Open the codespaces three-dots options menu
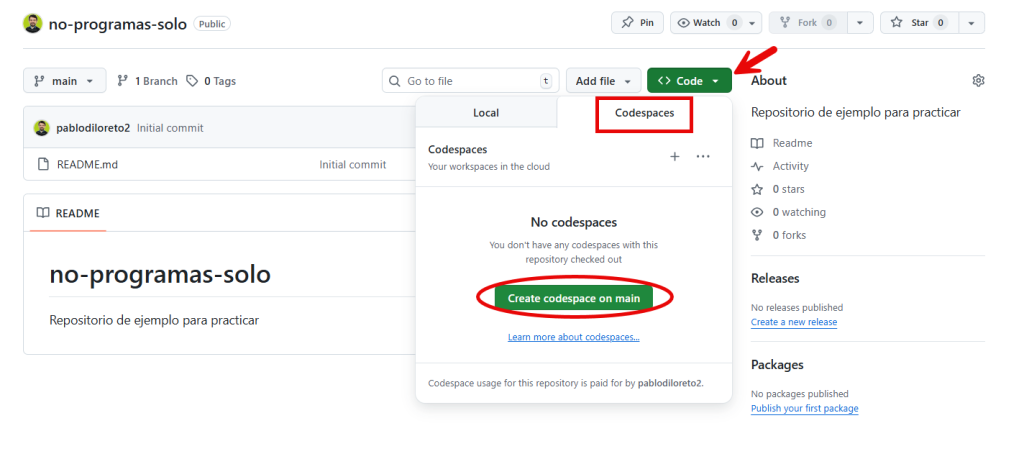Viewport: 1024px width, 454px height. pyautogui.click(x=703, y=157)
